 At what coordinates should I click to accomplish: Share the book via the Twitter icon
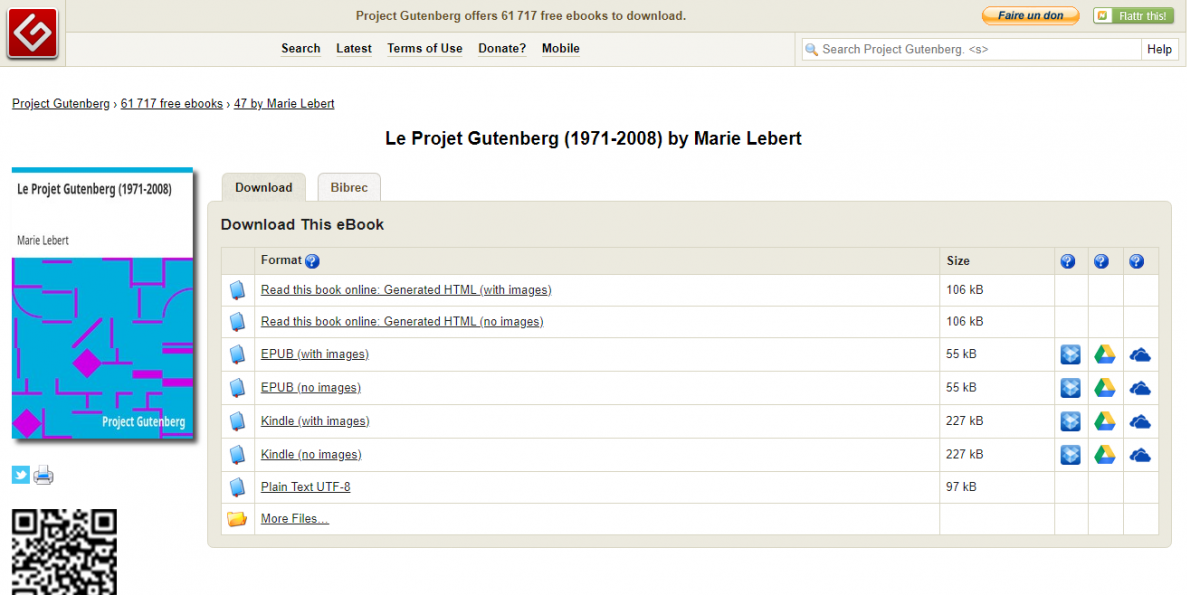point(19,474)
